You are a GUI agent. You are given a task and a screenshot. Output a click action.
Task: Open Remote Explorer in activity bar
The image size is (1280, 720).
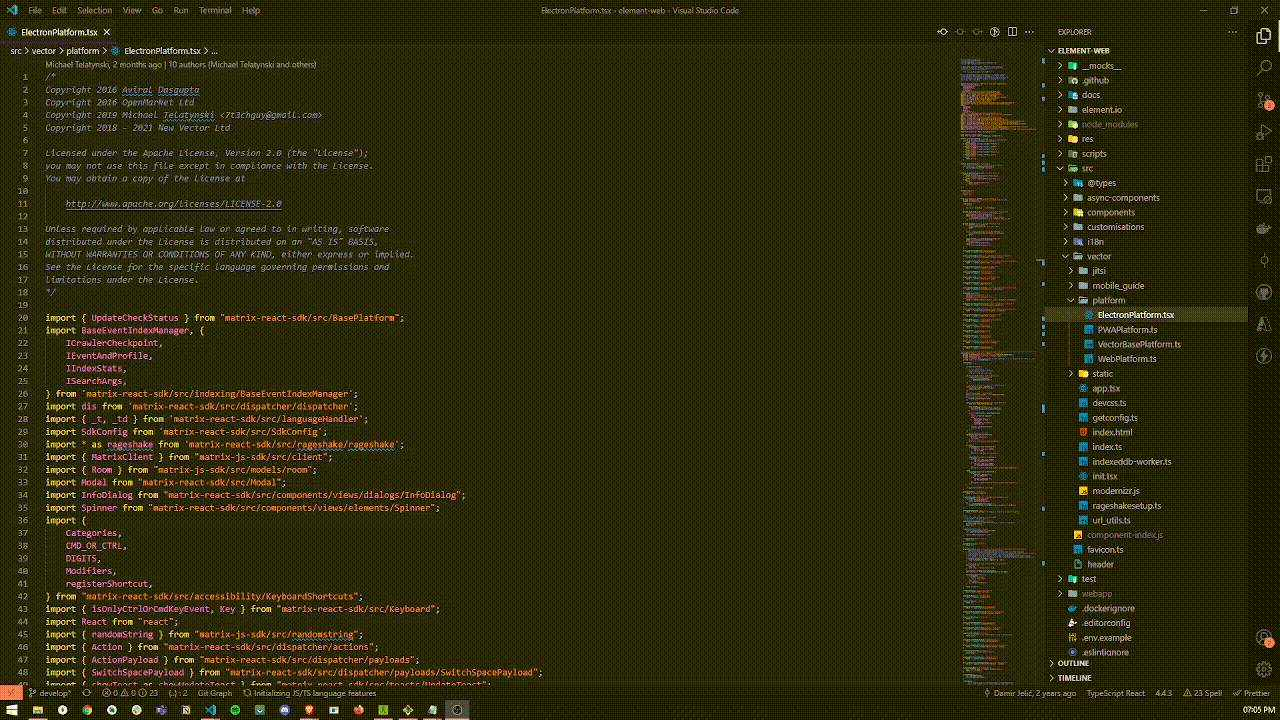(x=1263, y=197)
